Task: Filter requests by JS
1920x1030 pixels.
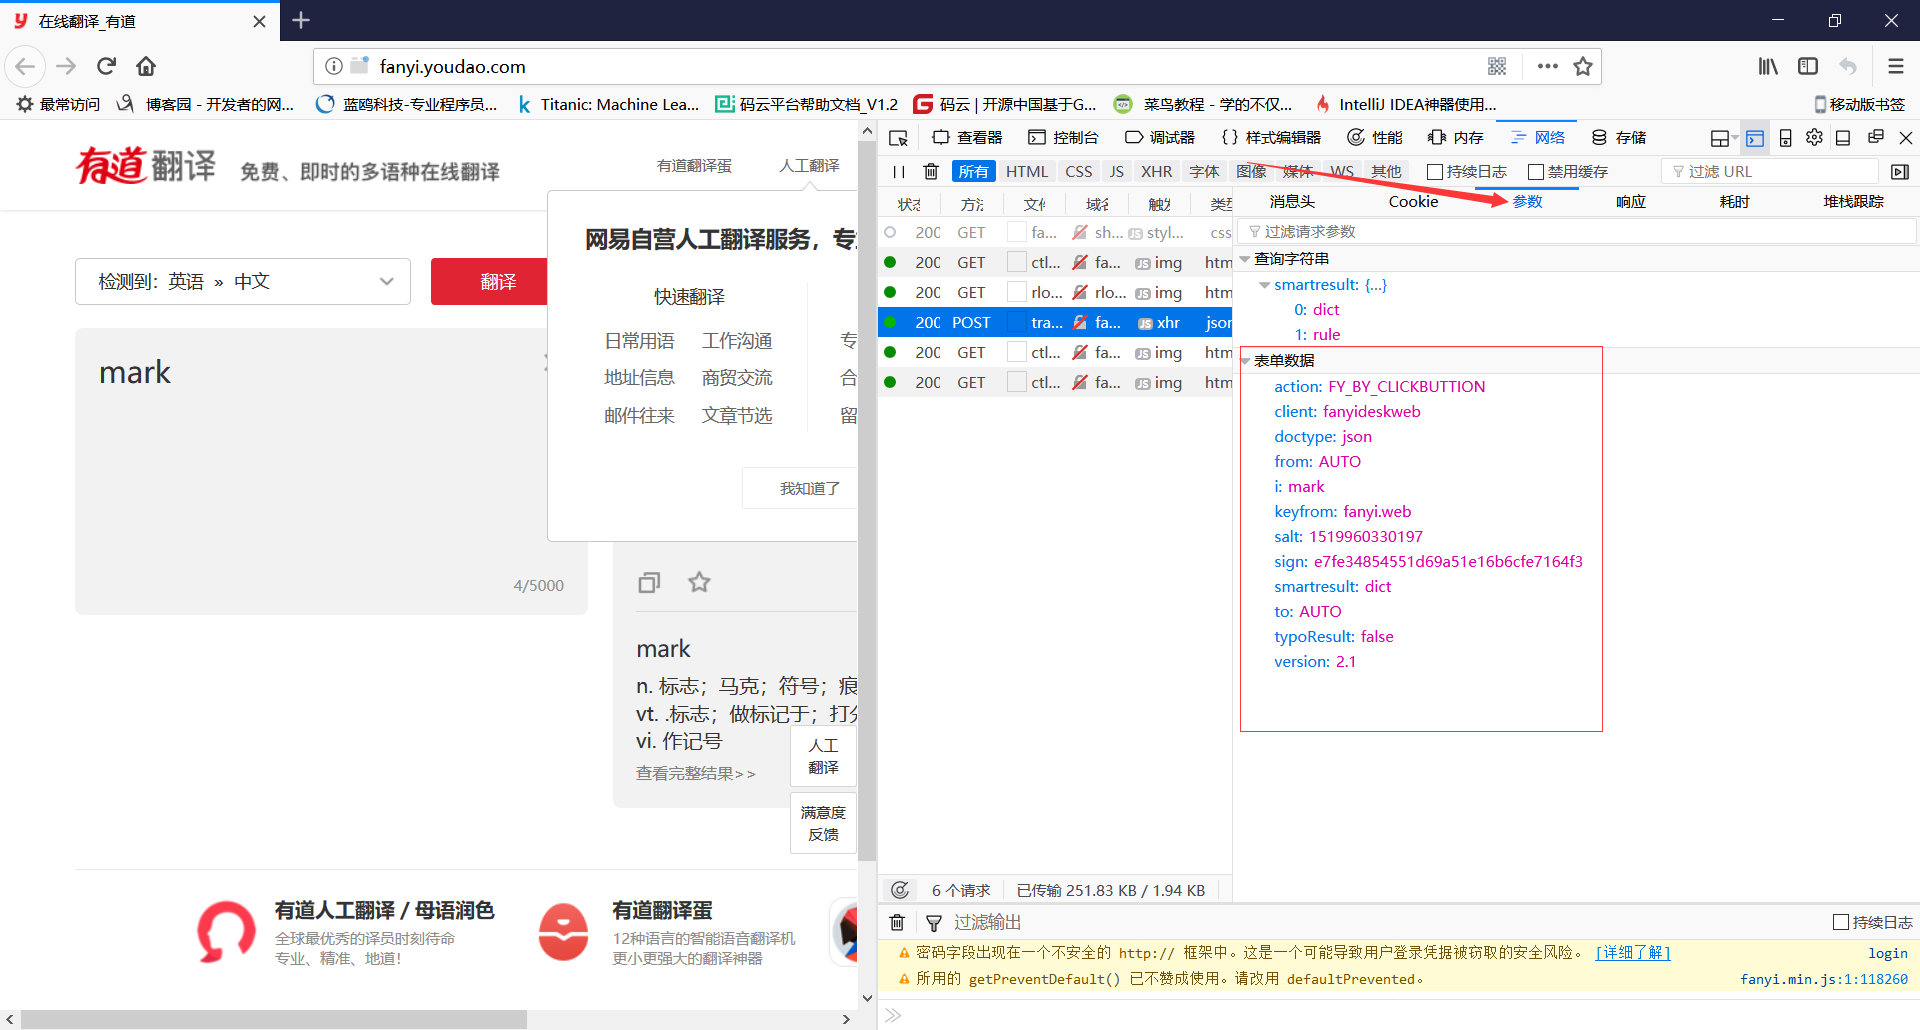Action: click(x=1117, y=172)
